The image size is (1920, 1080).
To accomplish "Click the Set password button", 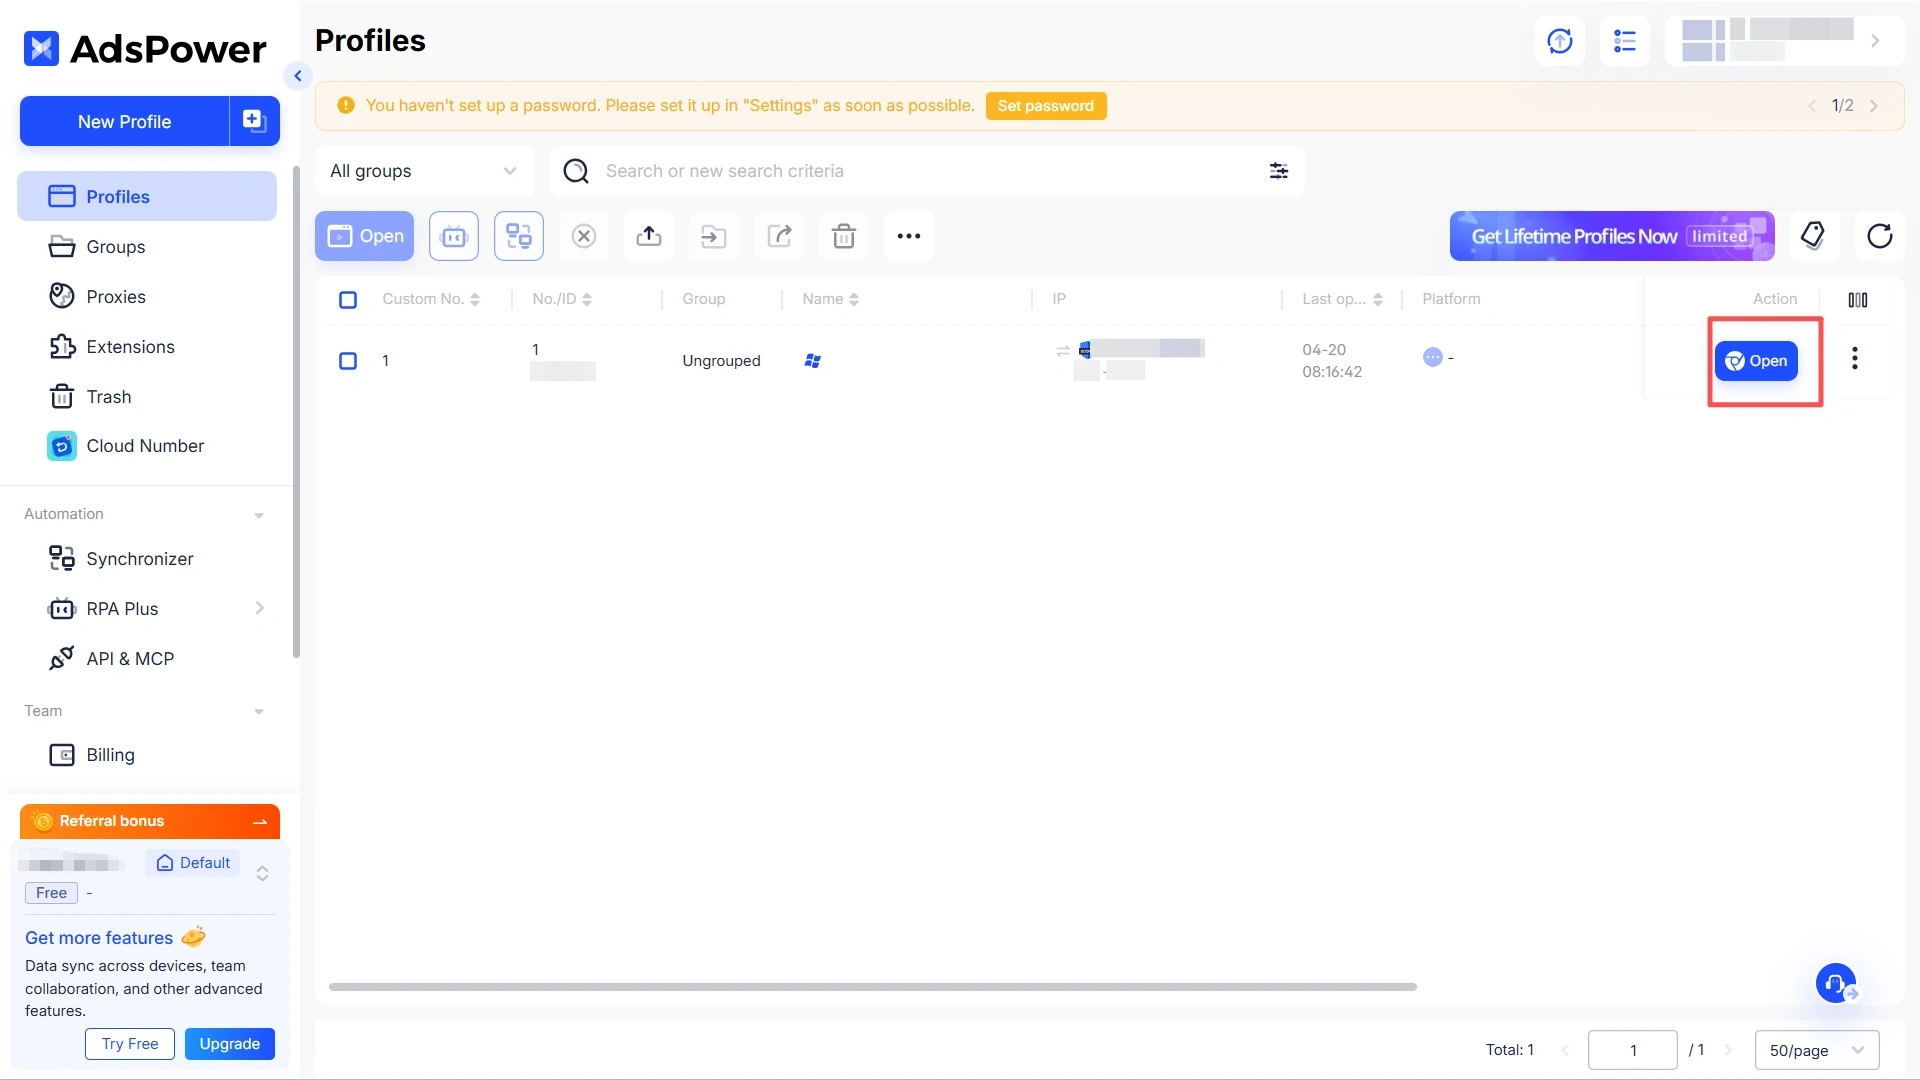I will pos(1046,105).
